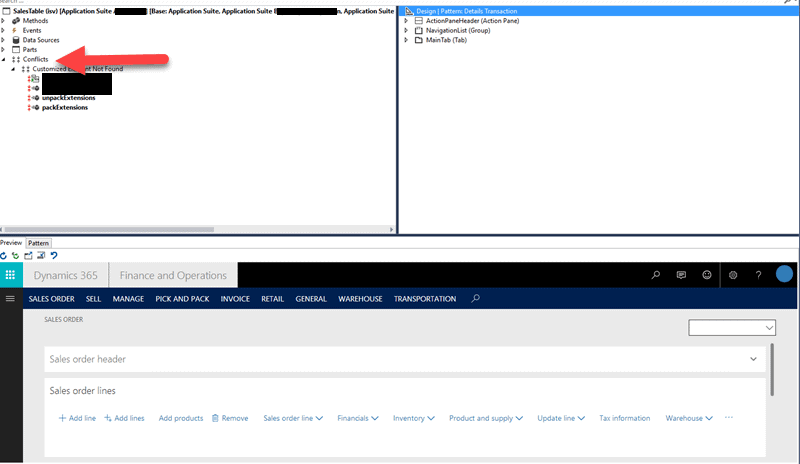Open the Financials dropdown menu
Screen dimensions: 800x464
pyautogui.click(x=358, y=418)
